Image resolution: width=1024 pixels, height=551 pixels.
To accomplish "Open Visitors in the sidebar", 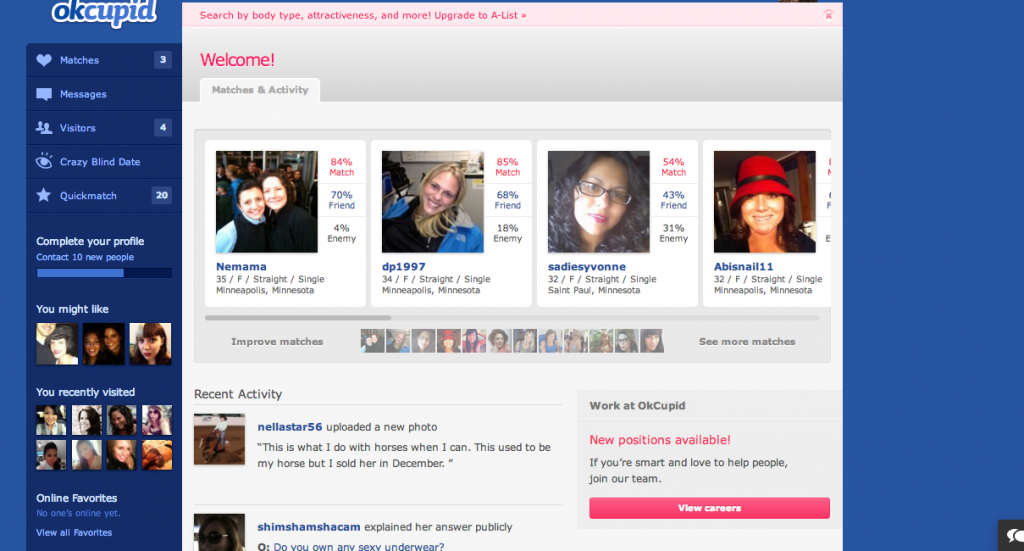I will [104, 128].
